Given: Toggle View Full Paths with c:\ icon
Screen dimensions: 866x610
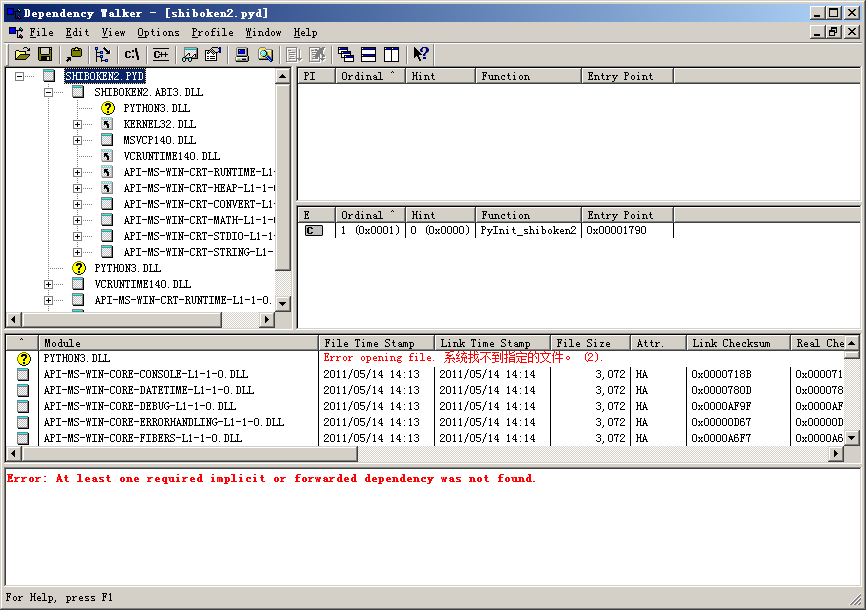Looking at the screenshot, I should coord(131,54).
